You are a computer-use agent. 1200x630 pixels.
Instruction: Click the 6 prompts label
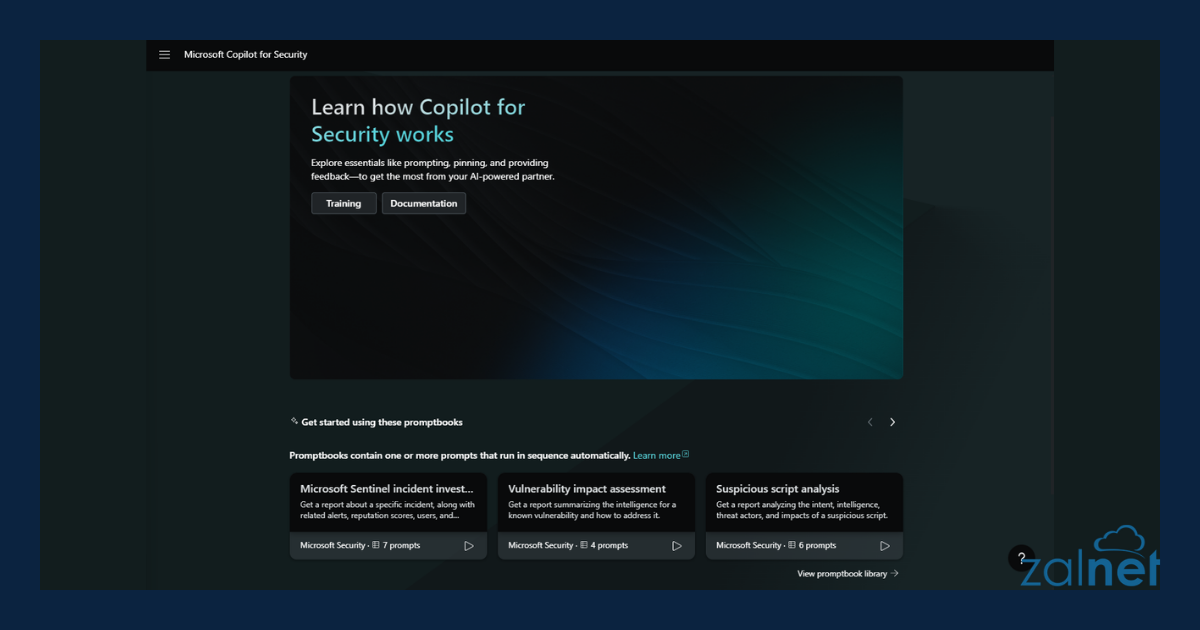812,546
